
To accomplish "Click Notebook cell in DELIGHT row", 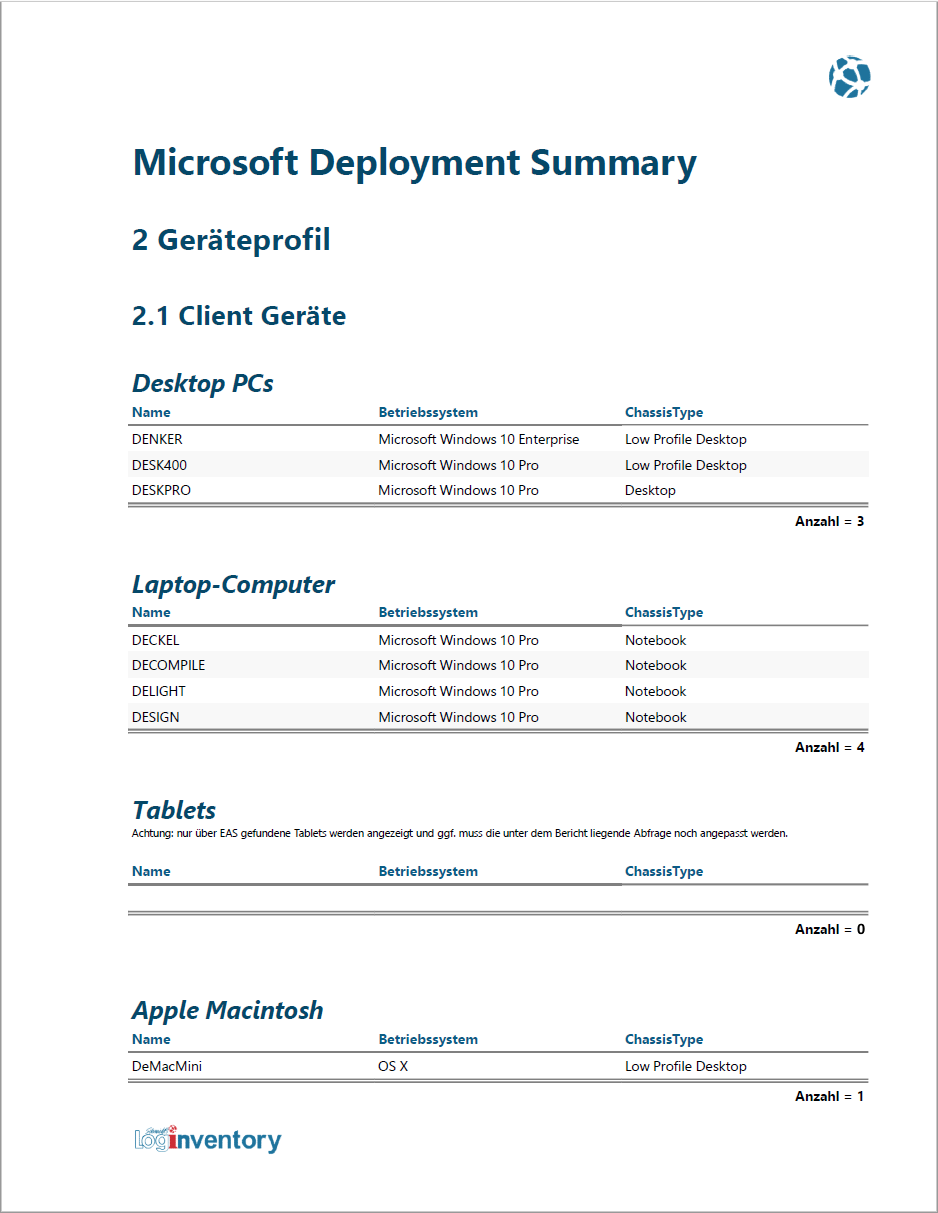I will point(656,691).
